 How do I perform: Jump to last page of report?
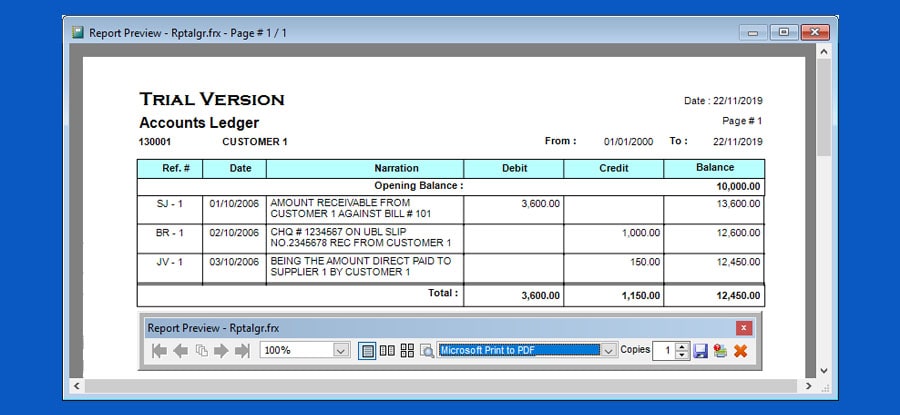(x=243, y=351)
